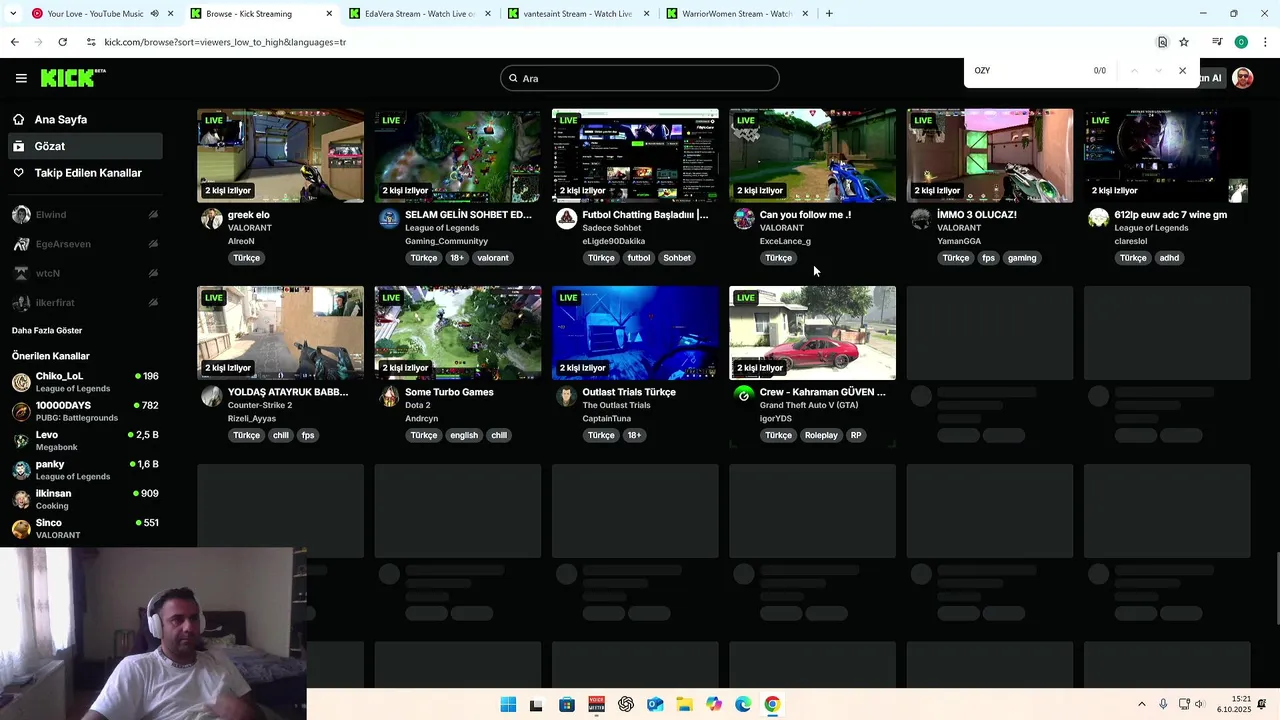The image size is (1280, 720).
Task: Click eLigde90Dakika streamer avatar
Action: (x=566, y=219)
